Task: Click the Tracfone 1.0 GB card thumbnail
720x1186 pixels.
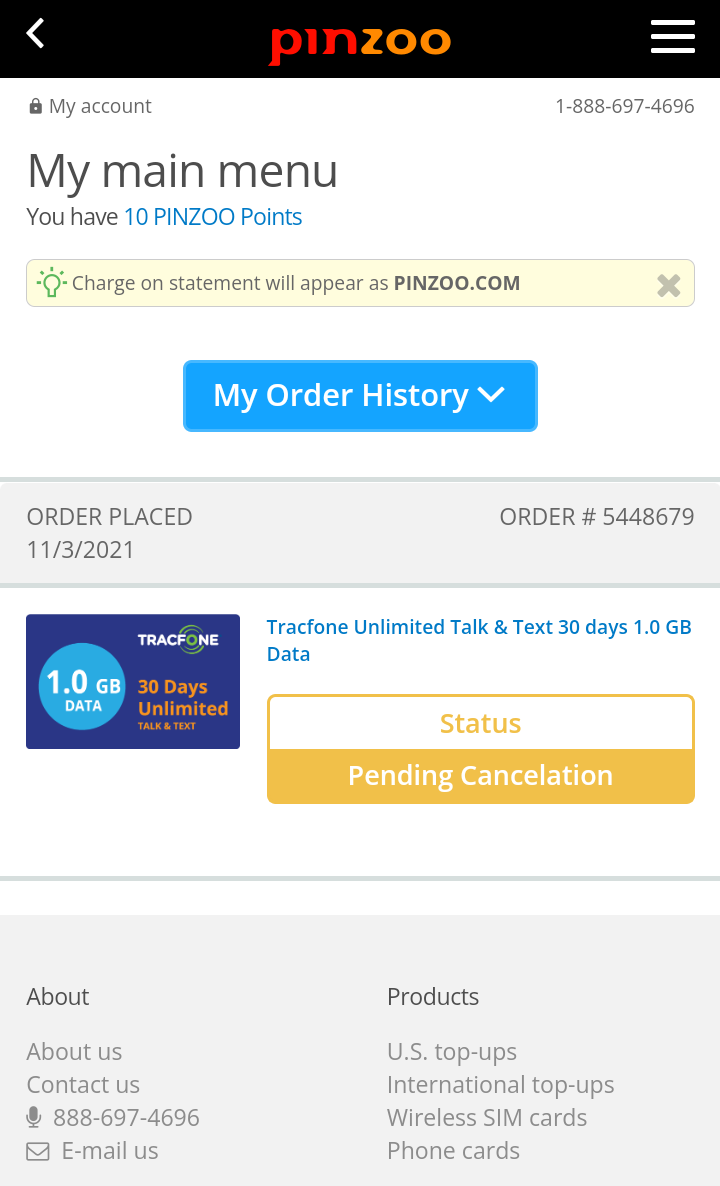Action: [x=133, y=681]
